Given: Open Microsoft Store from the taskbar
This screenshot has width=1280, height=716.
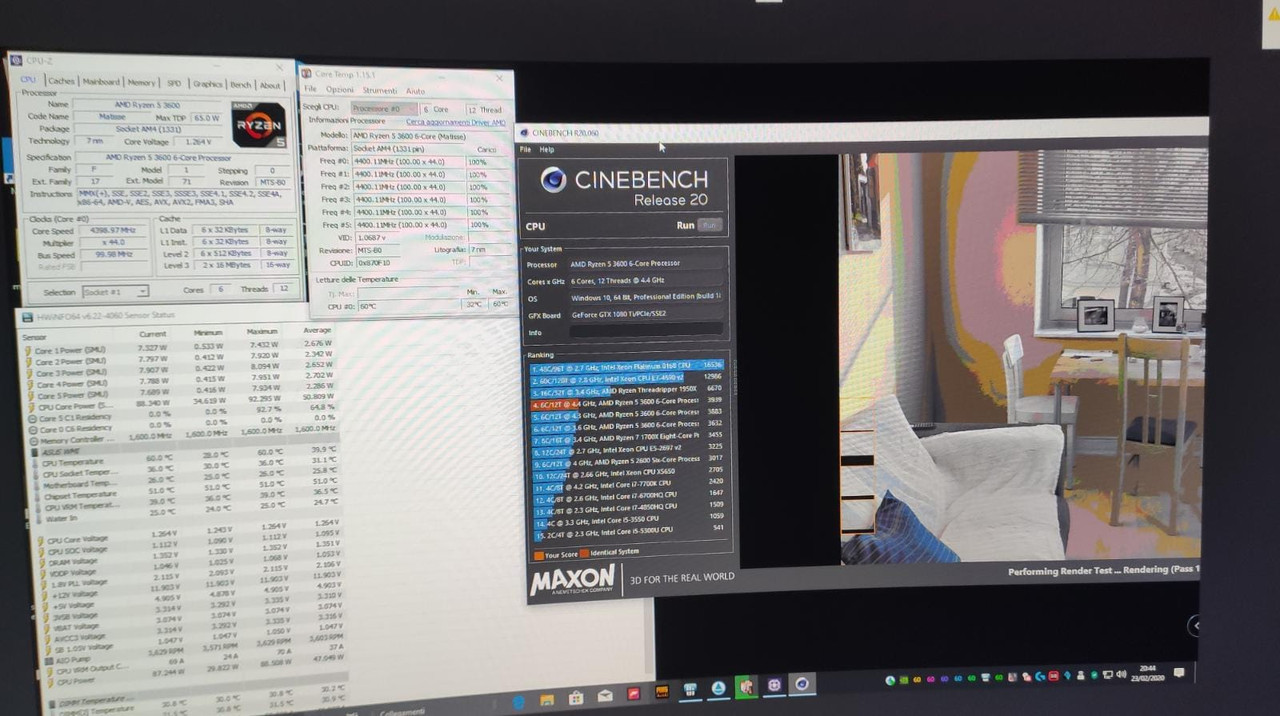Looking at the screenshot, I should tap(576, 699).
